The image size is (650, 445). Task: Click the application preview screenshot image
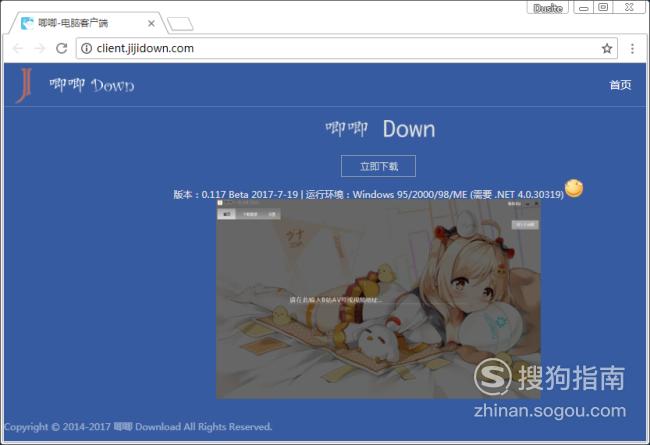click(378, 299)
